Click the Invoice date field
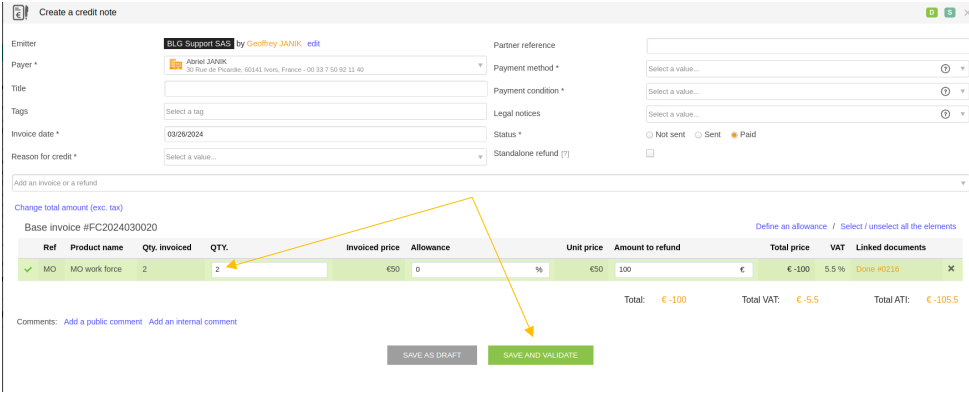 pos(326,134)
